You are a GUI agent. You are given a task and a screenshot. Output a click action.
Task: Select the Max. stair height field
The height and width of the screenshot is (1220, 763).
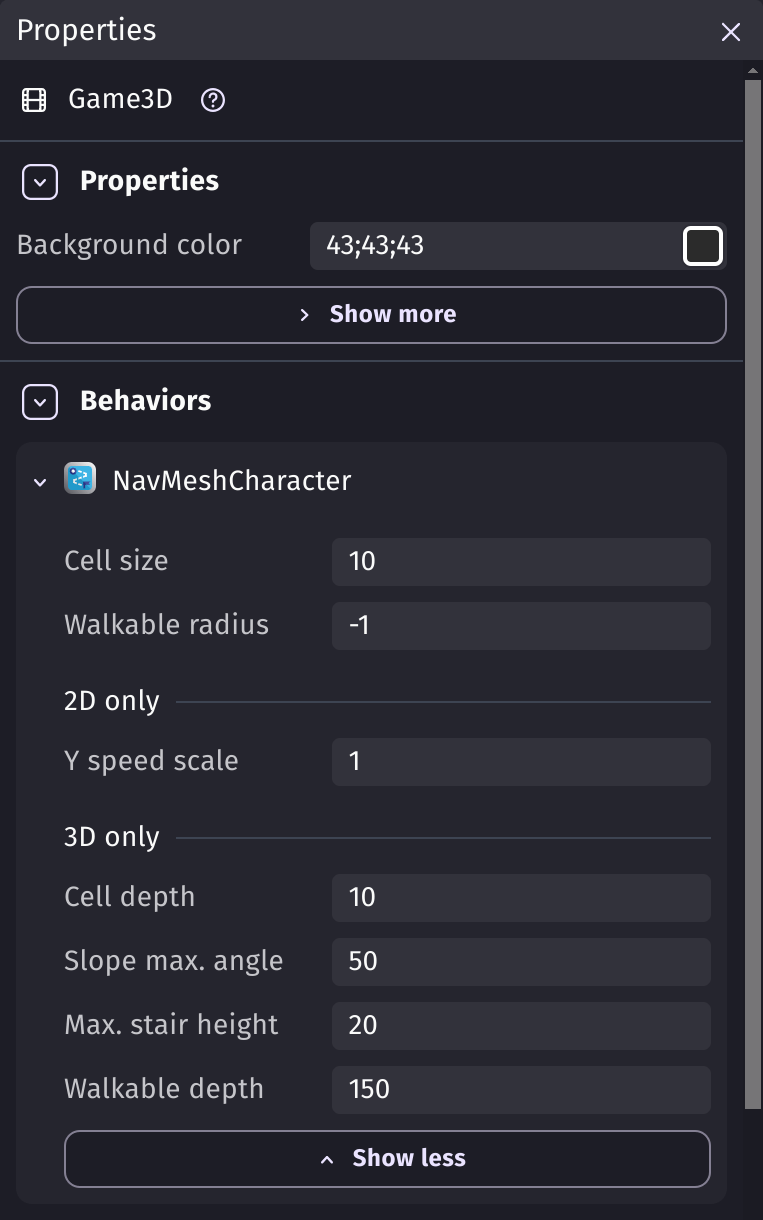(521, 1025)
